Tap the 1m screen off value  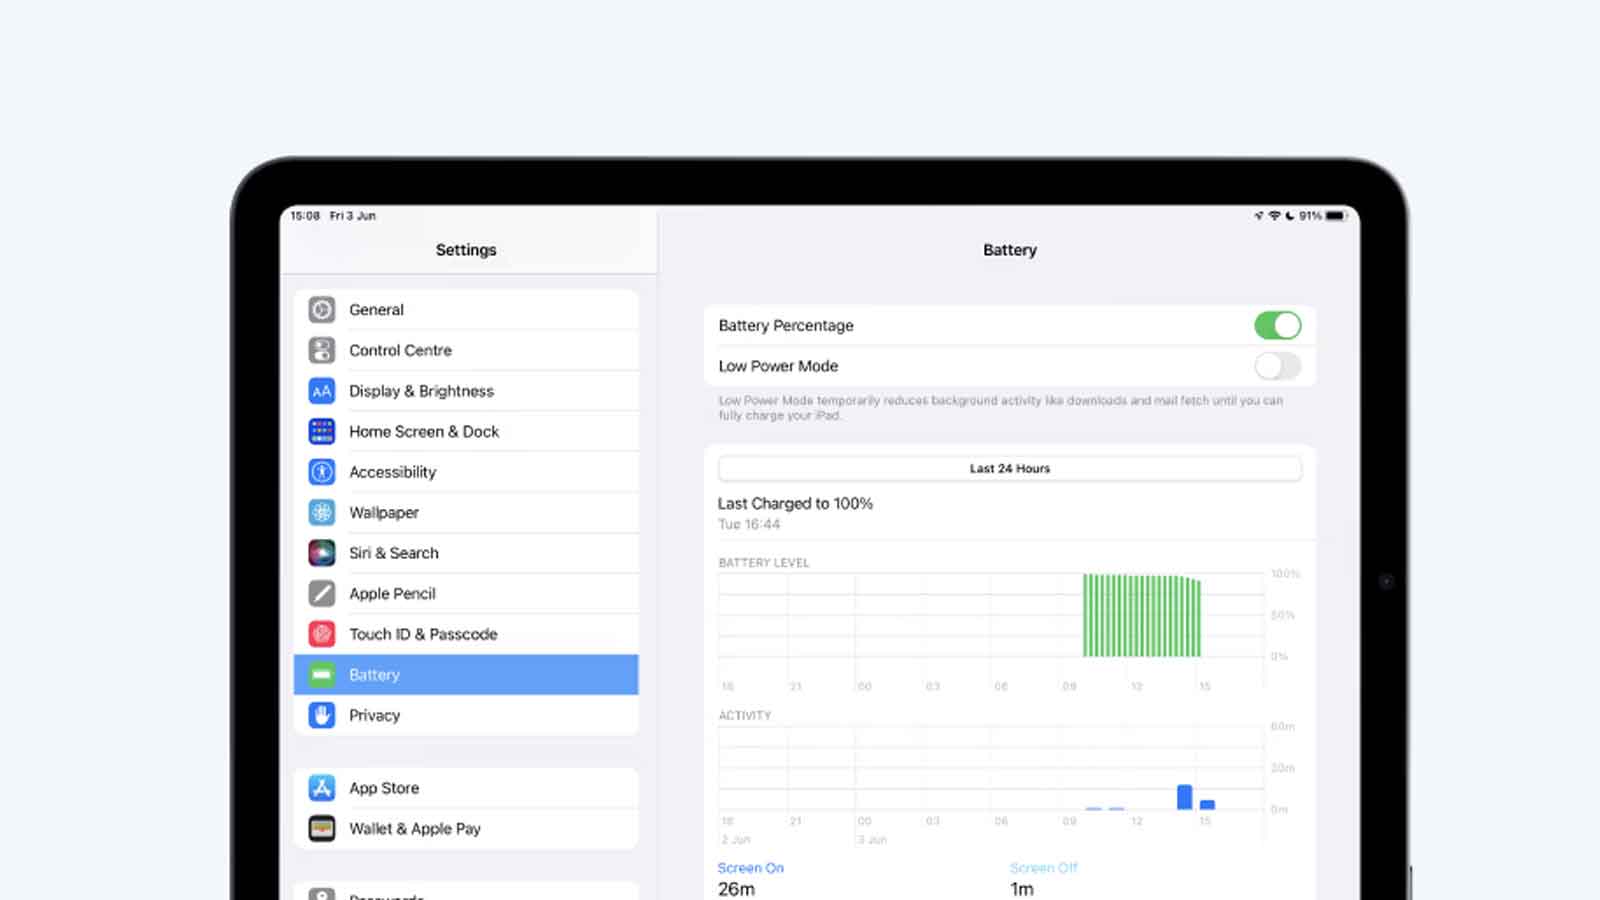(1021, 889)
